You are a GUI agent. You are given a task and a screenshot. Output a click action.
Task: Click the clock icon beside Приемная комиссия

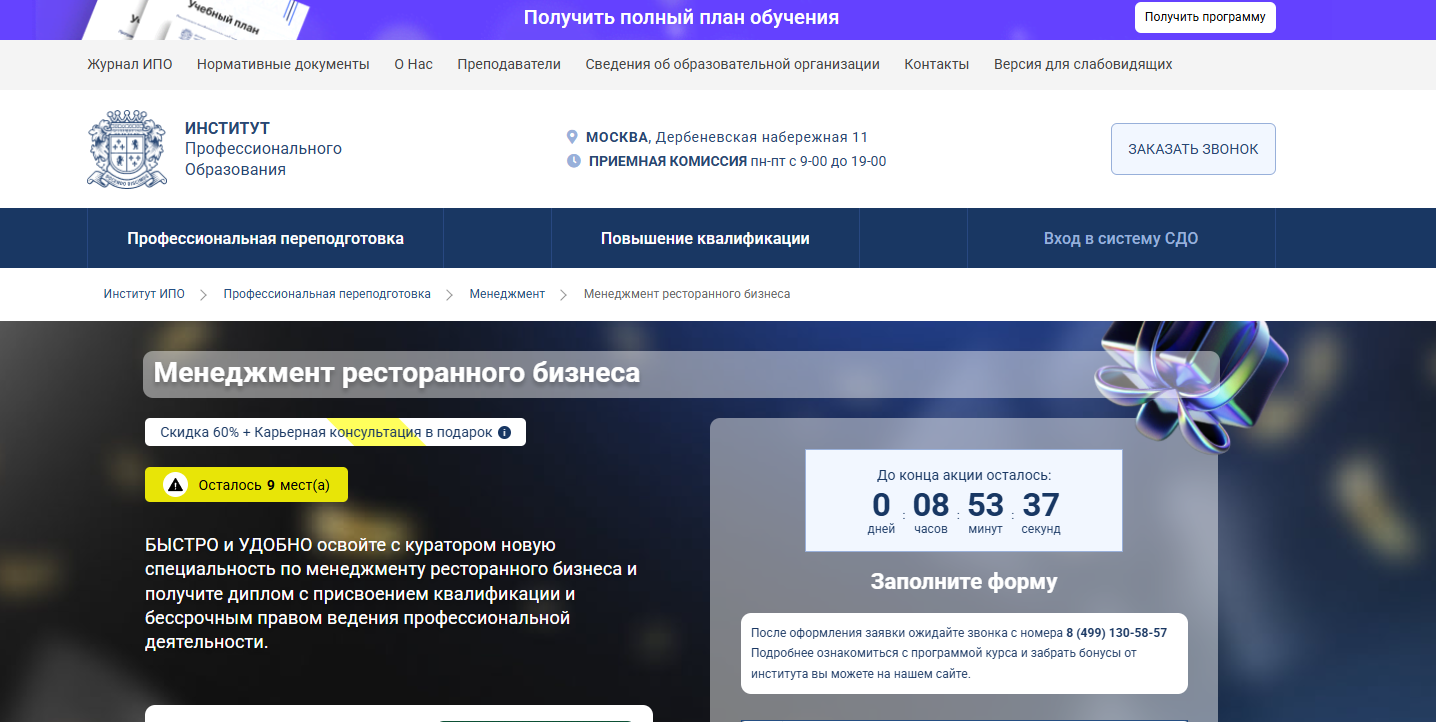573,161
